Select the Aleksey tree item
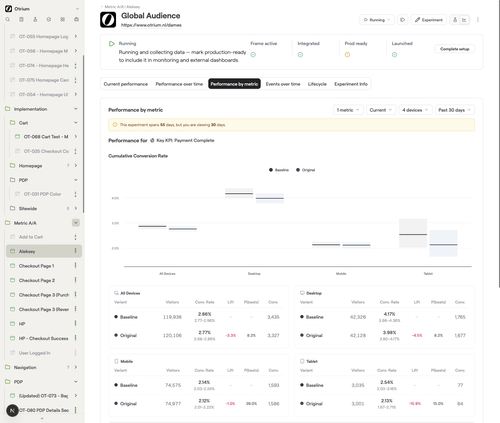500x423 pixels. point(44,251)
